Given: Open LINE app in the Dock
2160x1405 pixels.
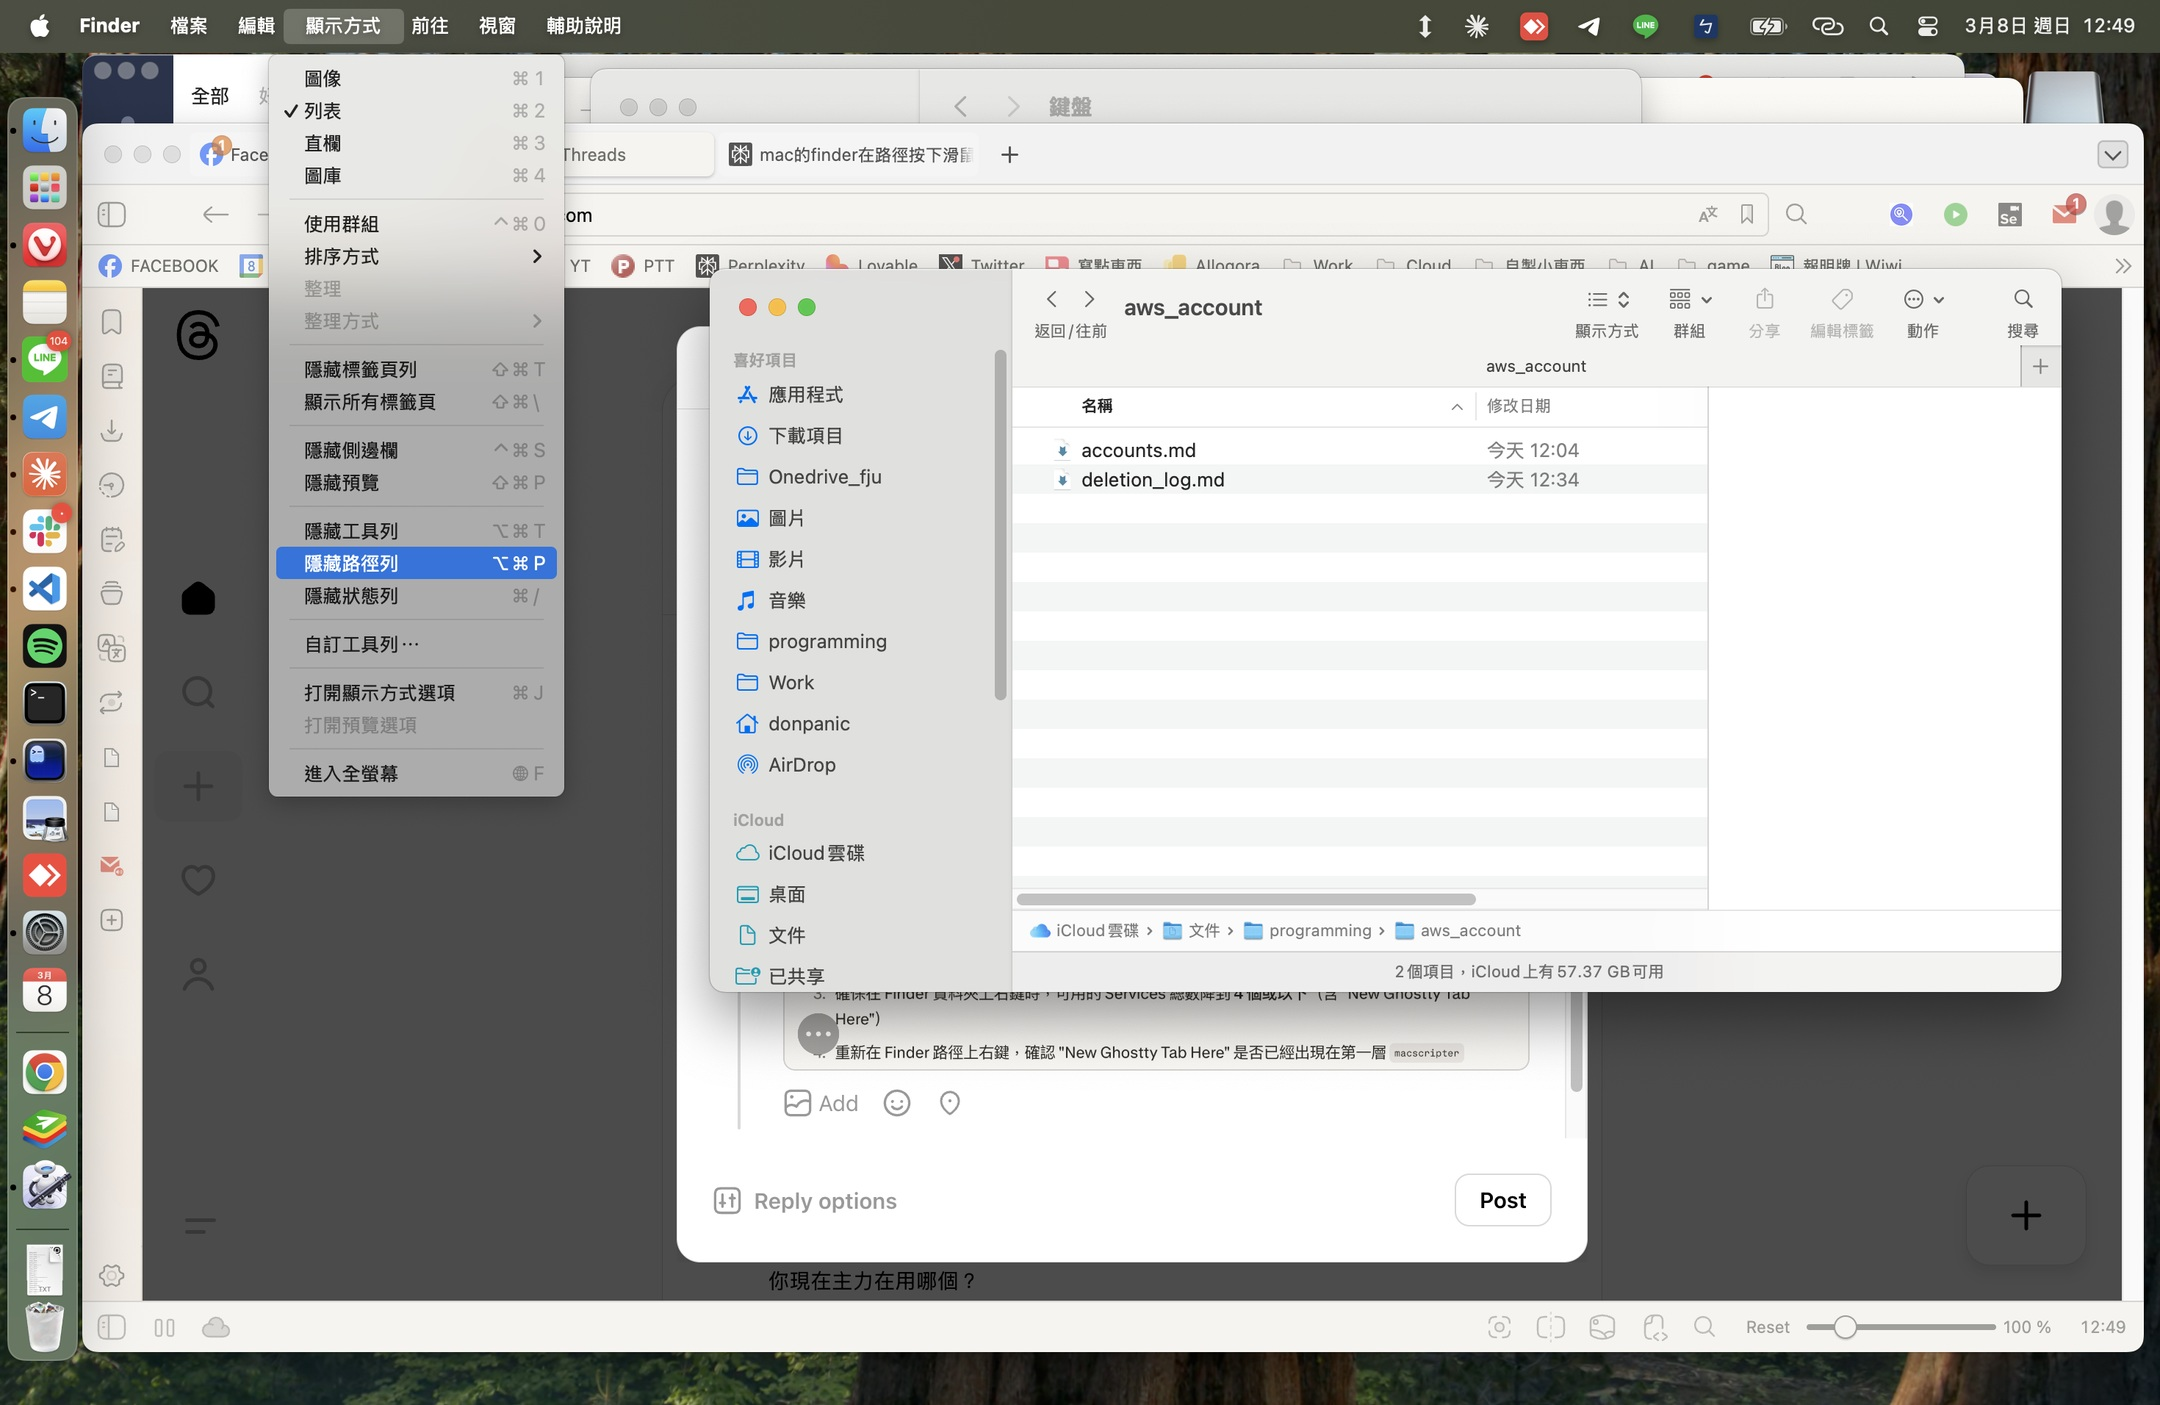Looking at the screenshot, I should pyautogui.click(x=44, y=359).
